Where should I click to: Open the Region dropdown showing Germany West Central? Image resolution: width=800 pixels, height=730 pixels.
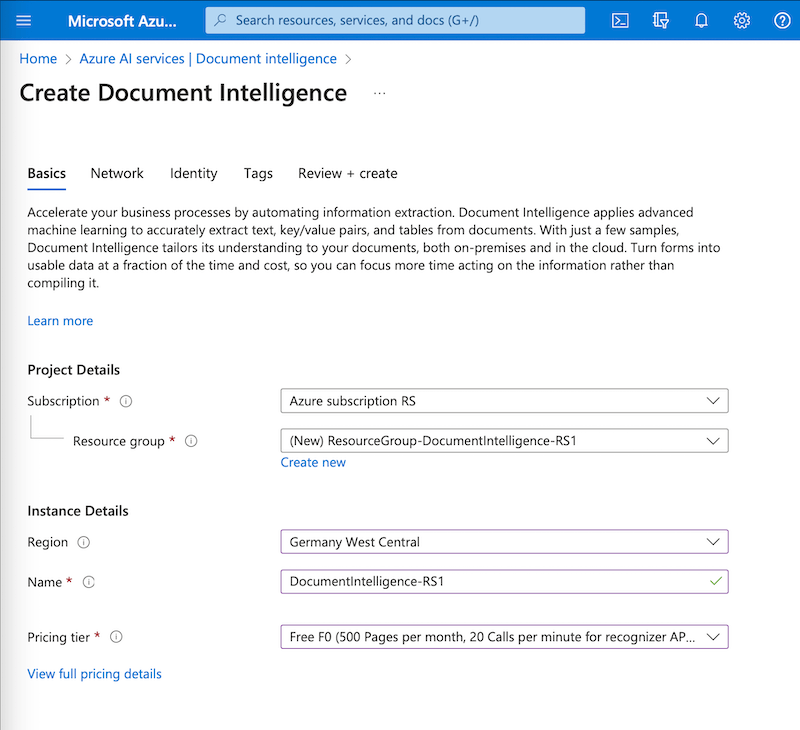[504, 542]
